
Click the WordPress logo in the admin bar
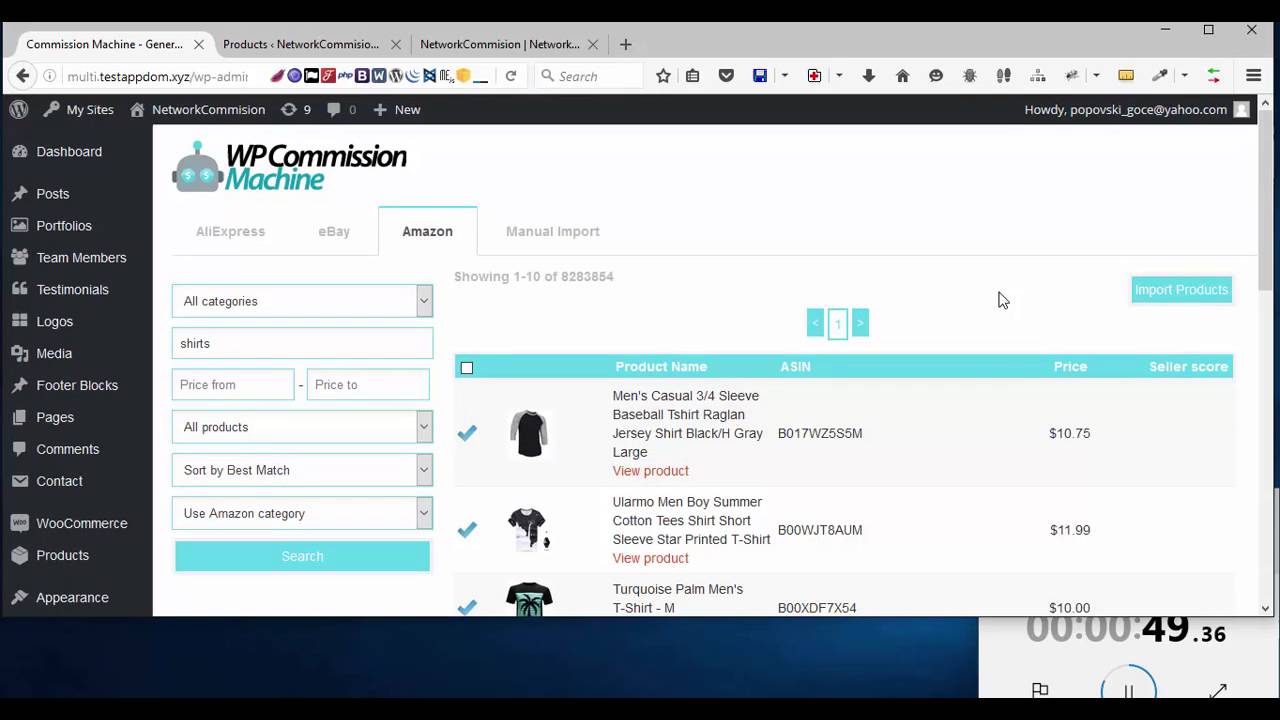(19, 109)
